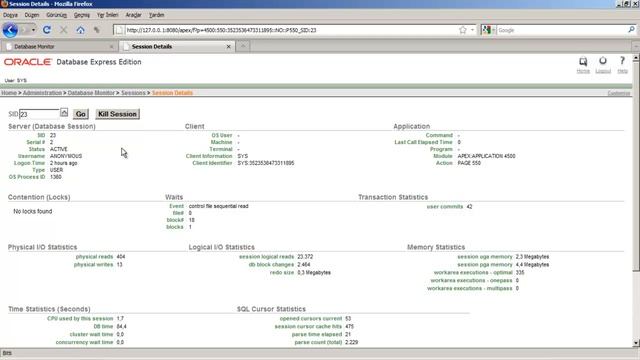Select the Client Identifier value
Screen dimensions: 640x360
coord(266,163)
